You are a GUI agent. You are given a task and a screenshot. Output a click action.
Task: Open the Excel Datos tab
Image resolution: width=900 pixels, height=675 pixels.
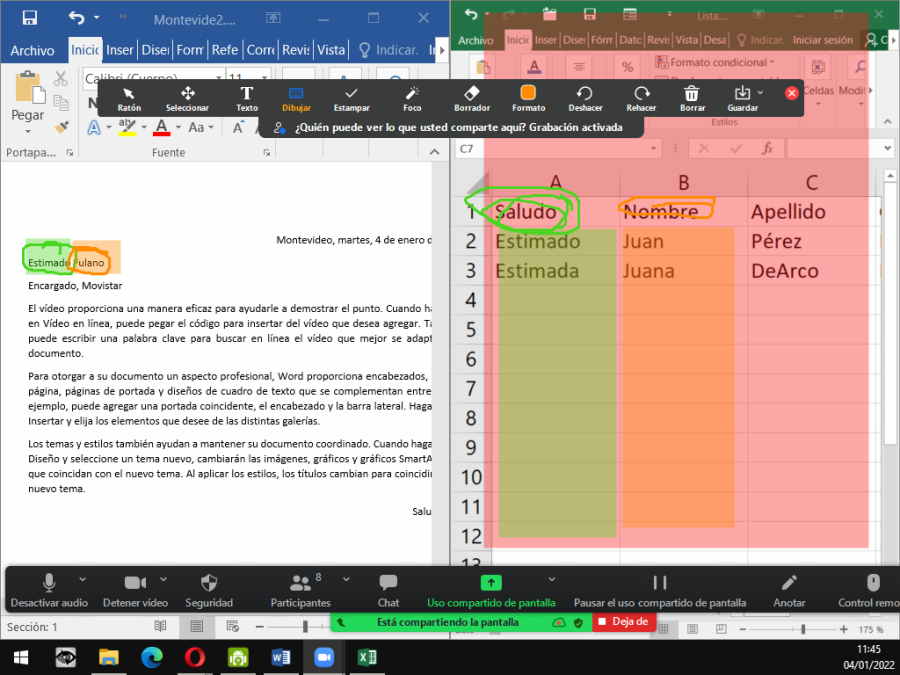[630, 40]
